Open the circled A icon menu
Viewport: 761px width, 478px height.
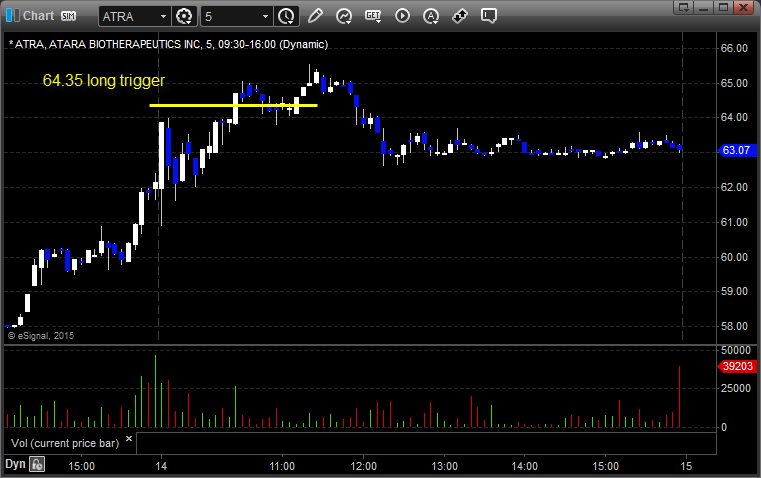(x=430, y=16)
